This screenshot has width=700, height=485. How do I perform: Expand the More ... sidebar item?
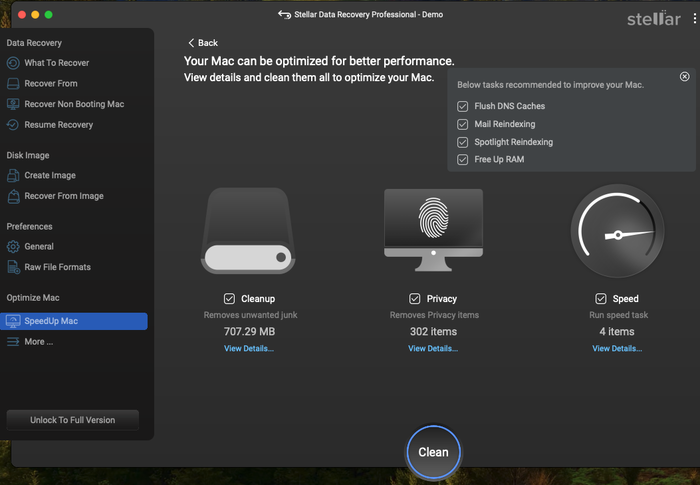[x=38, y=342]
